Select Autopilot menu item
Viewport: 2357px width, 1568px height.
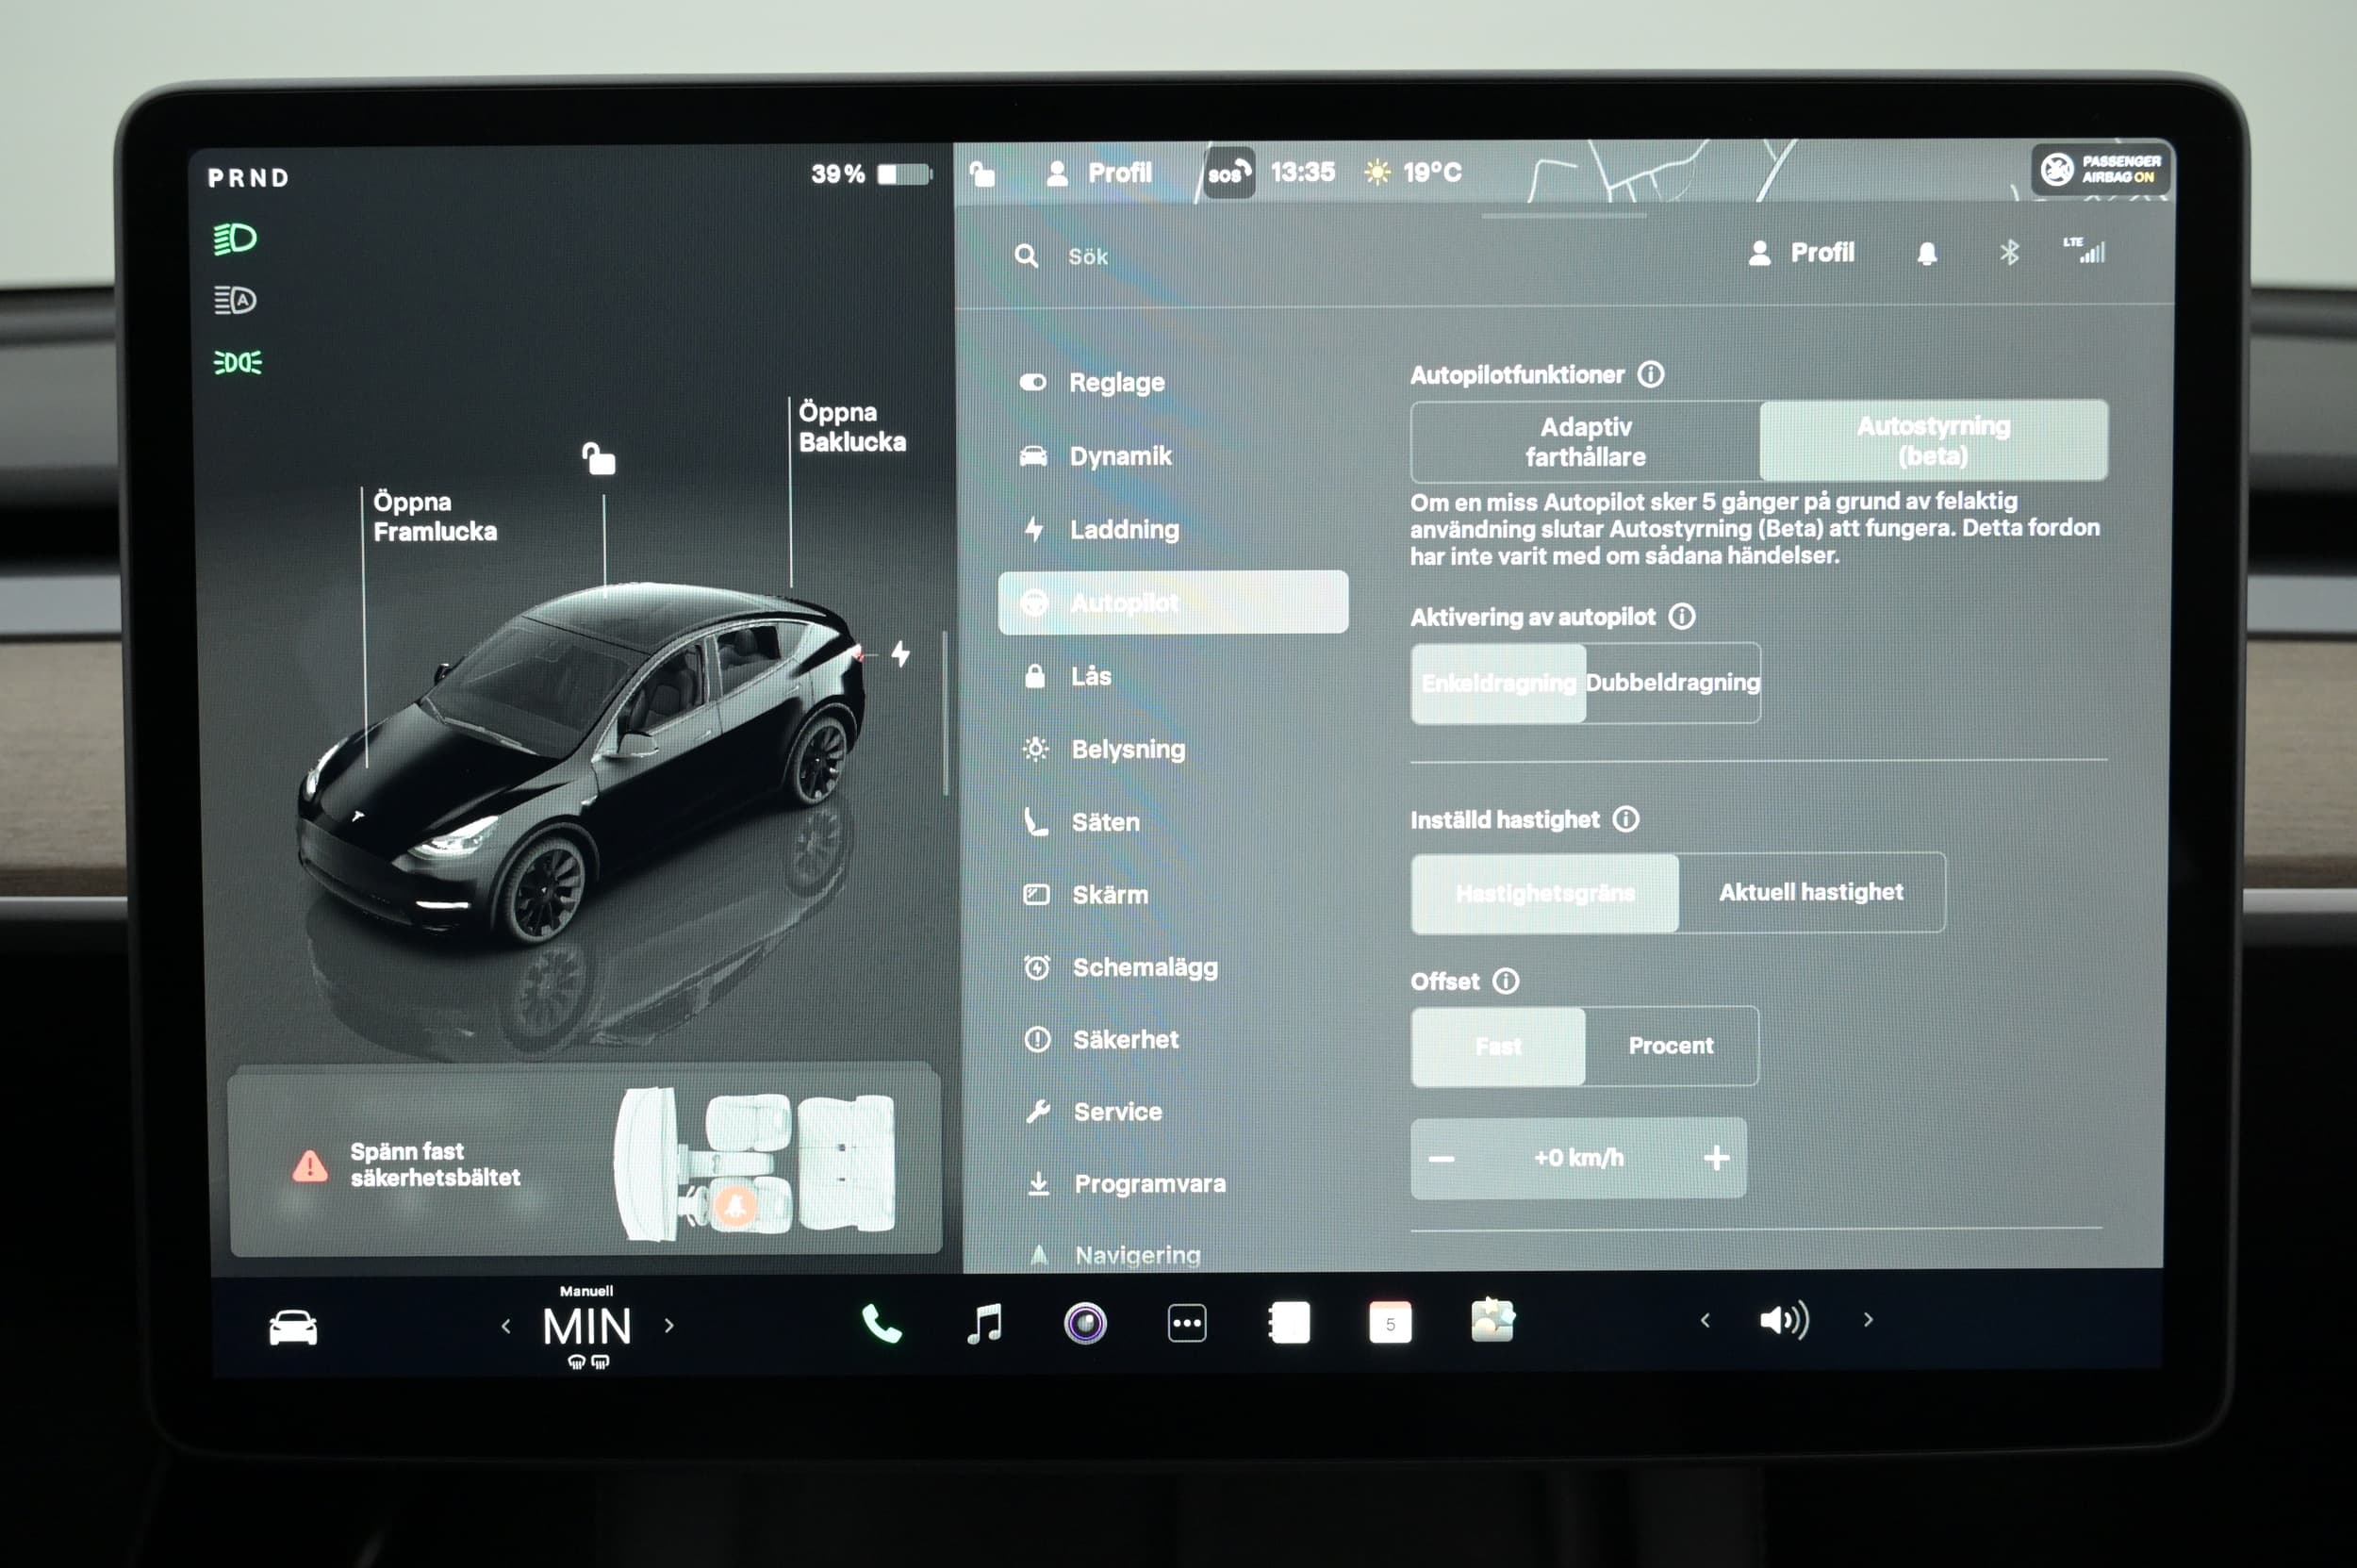tap(1174, 602)
